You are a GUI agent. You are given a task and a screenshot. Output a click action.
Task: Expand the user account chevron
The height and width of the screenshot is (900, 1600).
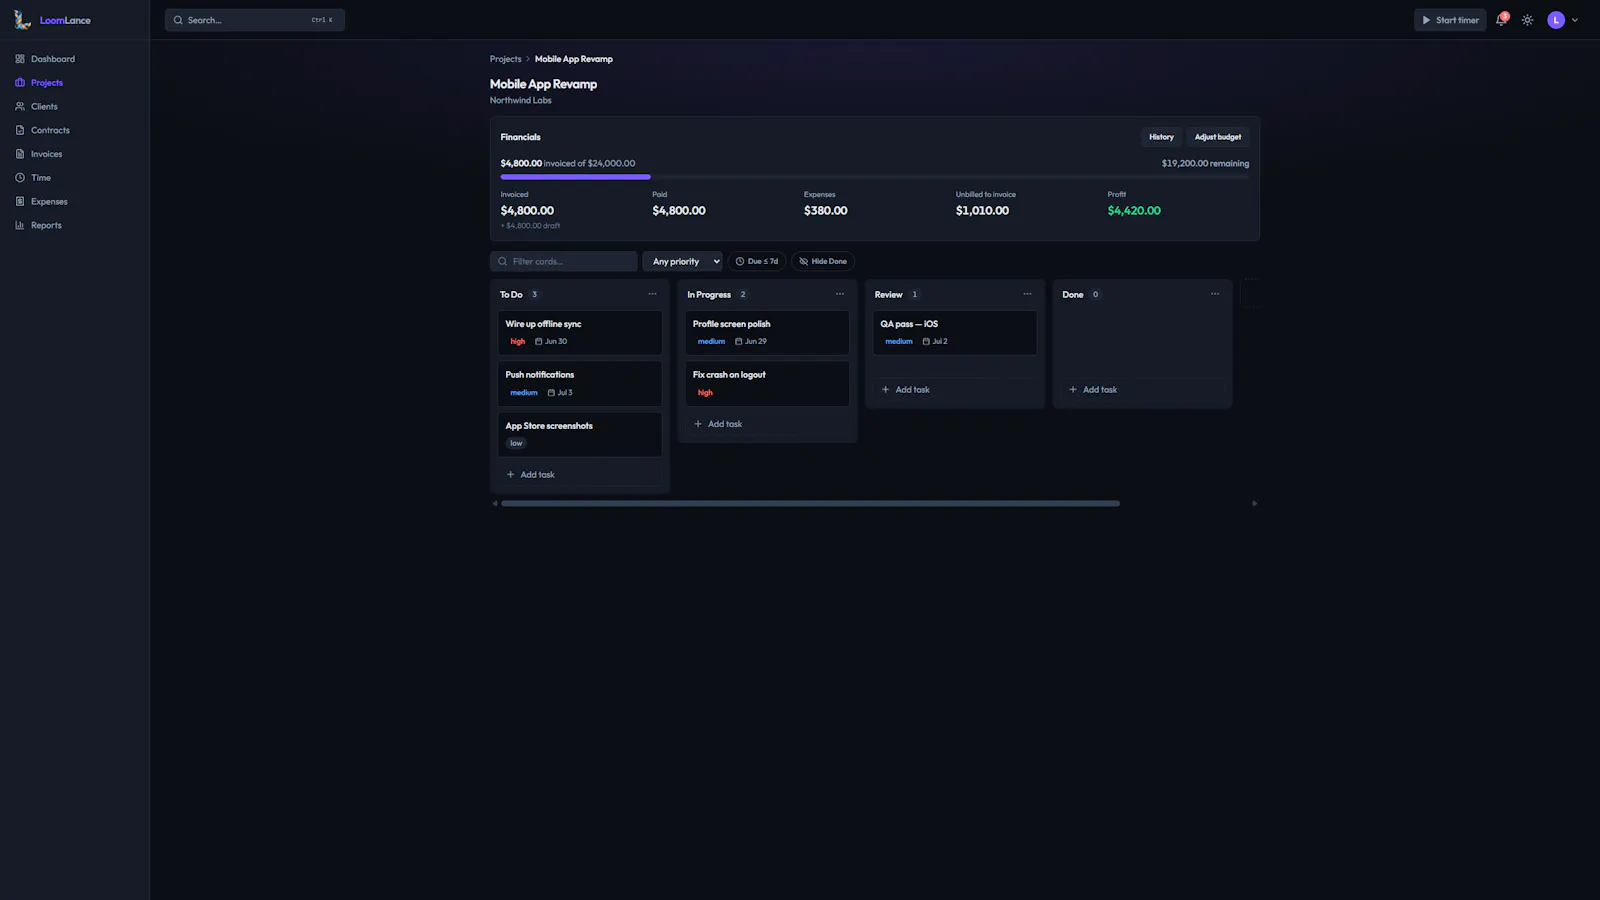(1575, 20)
